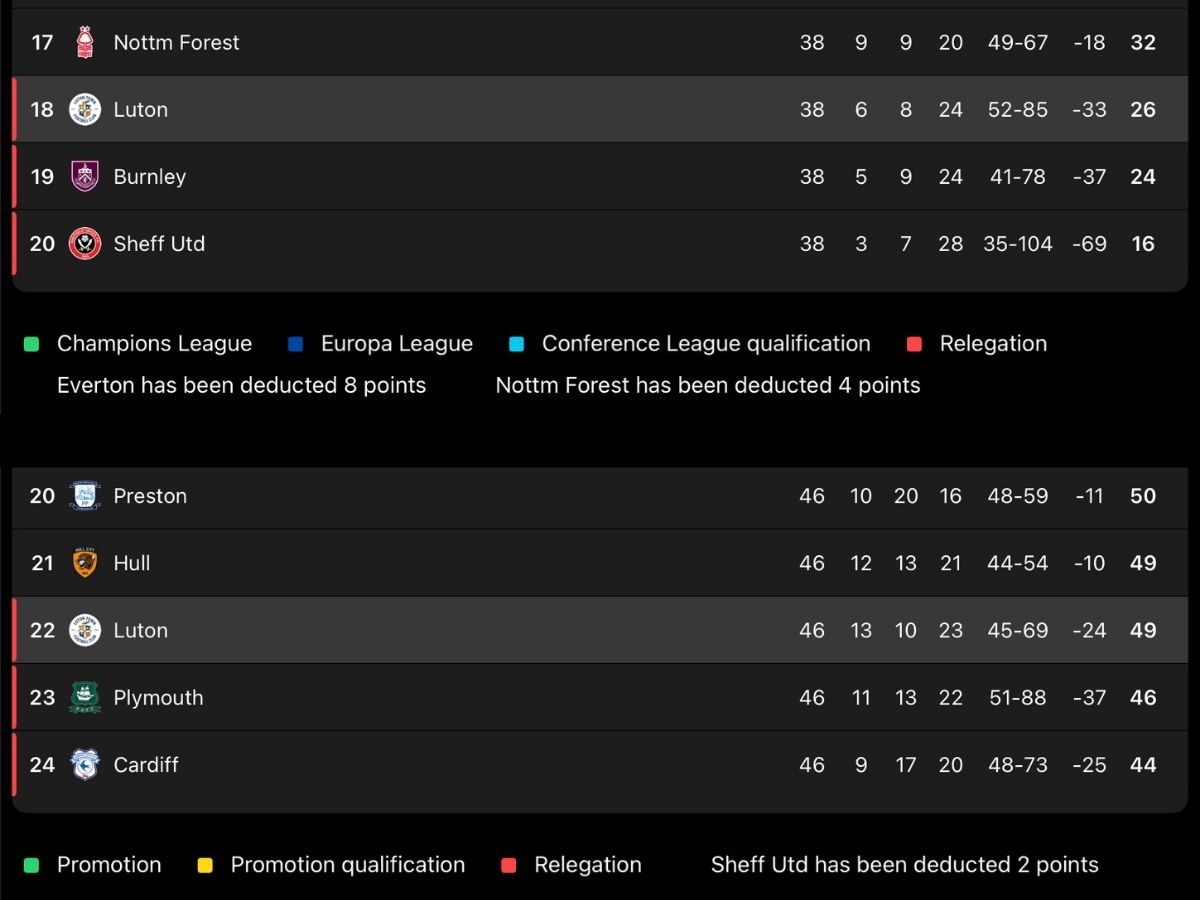Select the Cardiff team name

146,765
